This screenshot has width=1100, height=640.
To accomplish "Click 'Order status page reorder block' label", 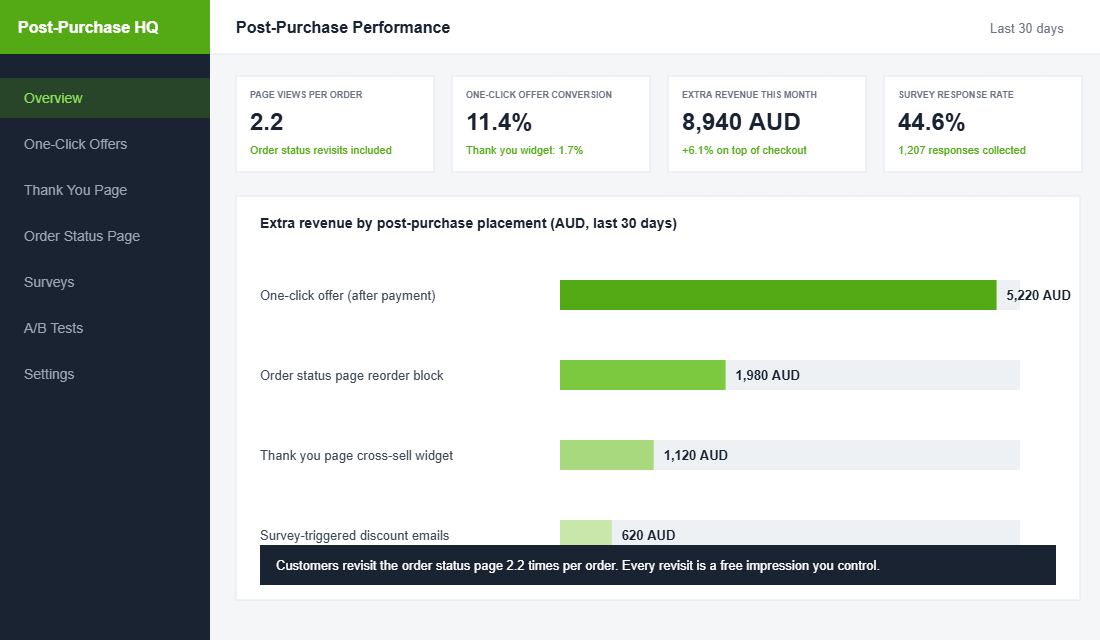I will pyautogui.click(x=351, y=375).
